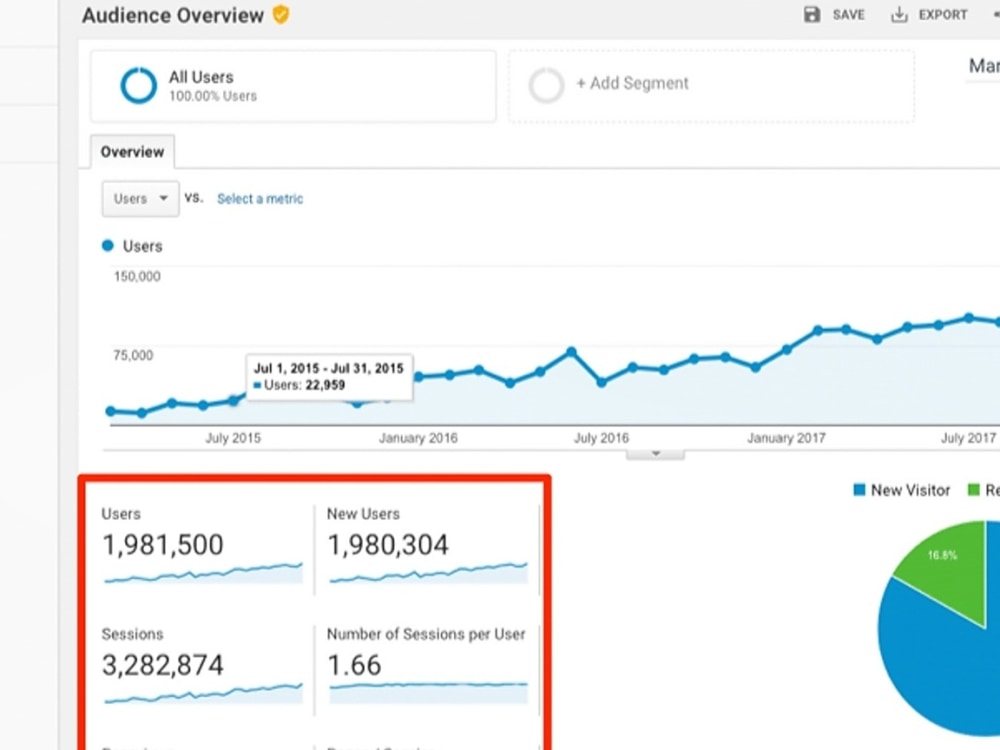1000x750 pixels.
Task: Click the first data point on the Users chart
Action: (x=111, y=411)
